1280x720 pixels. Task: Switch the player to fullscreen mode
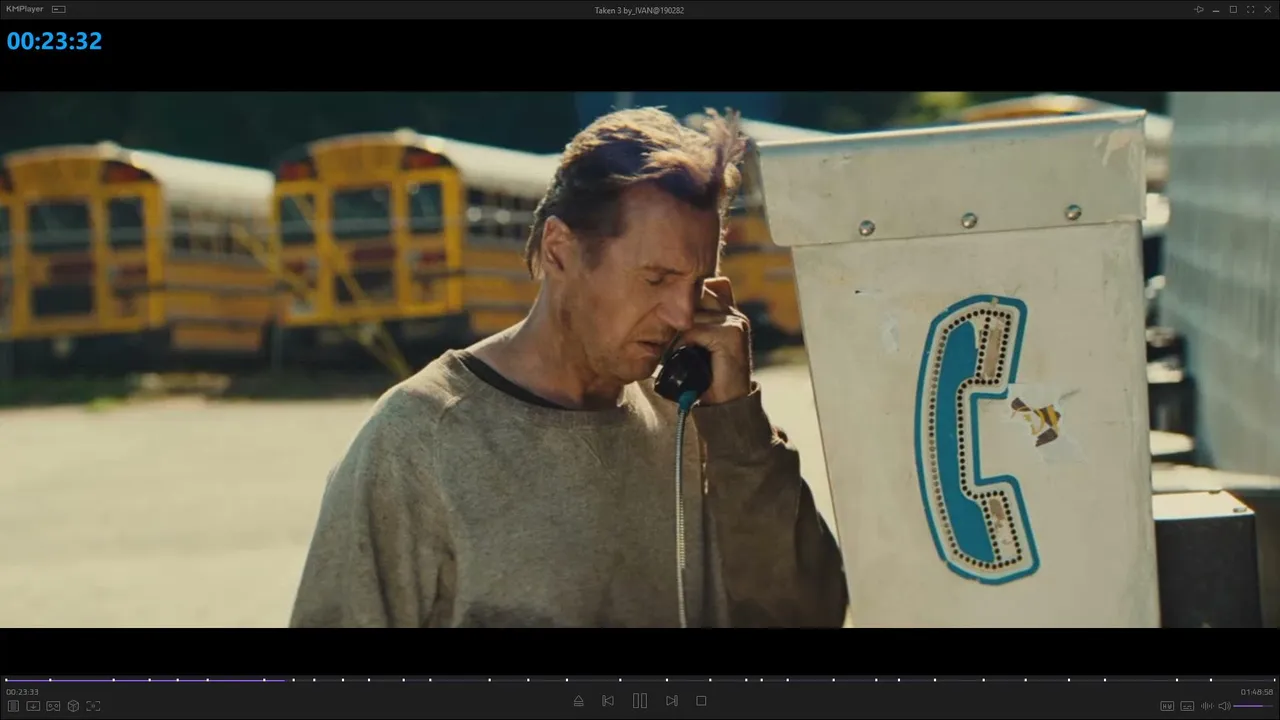click(1251, 9)
